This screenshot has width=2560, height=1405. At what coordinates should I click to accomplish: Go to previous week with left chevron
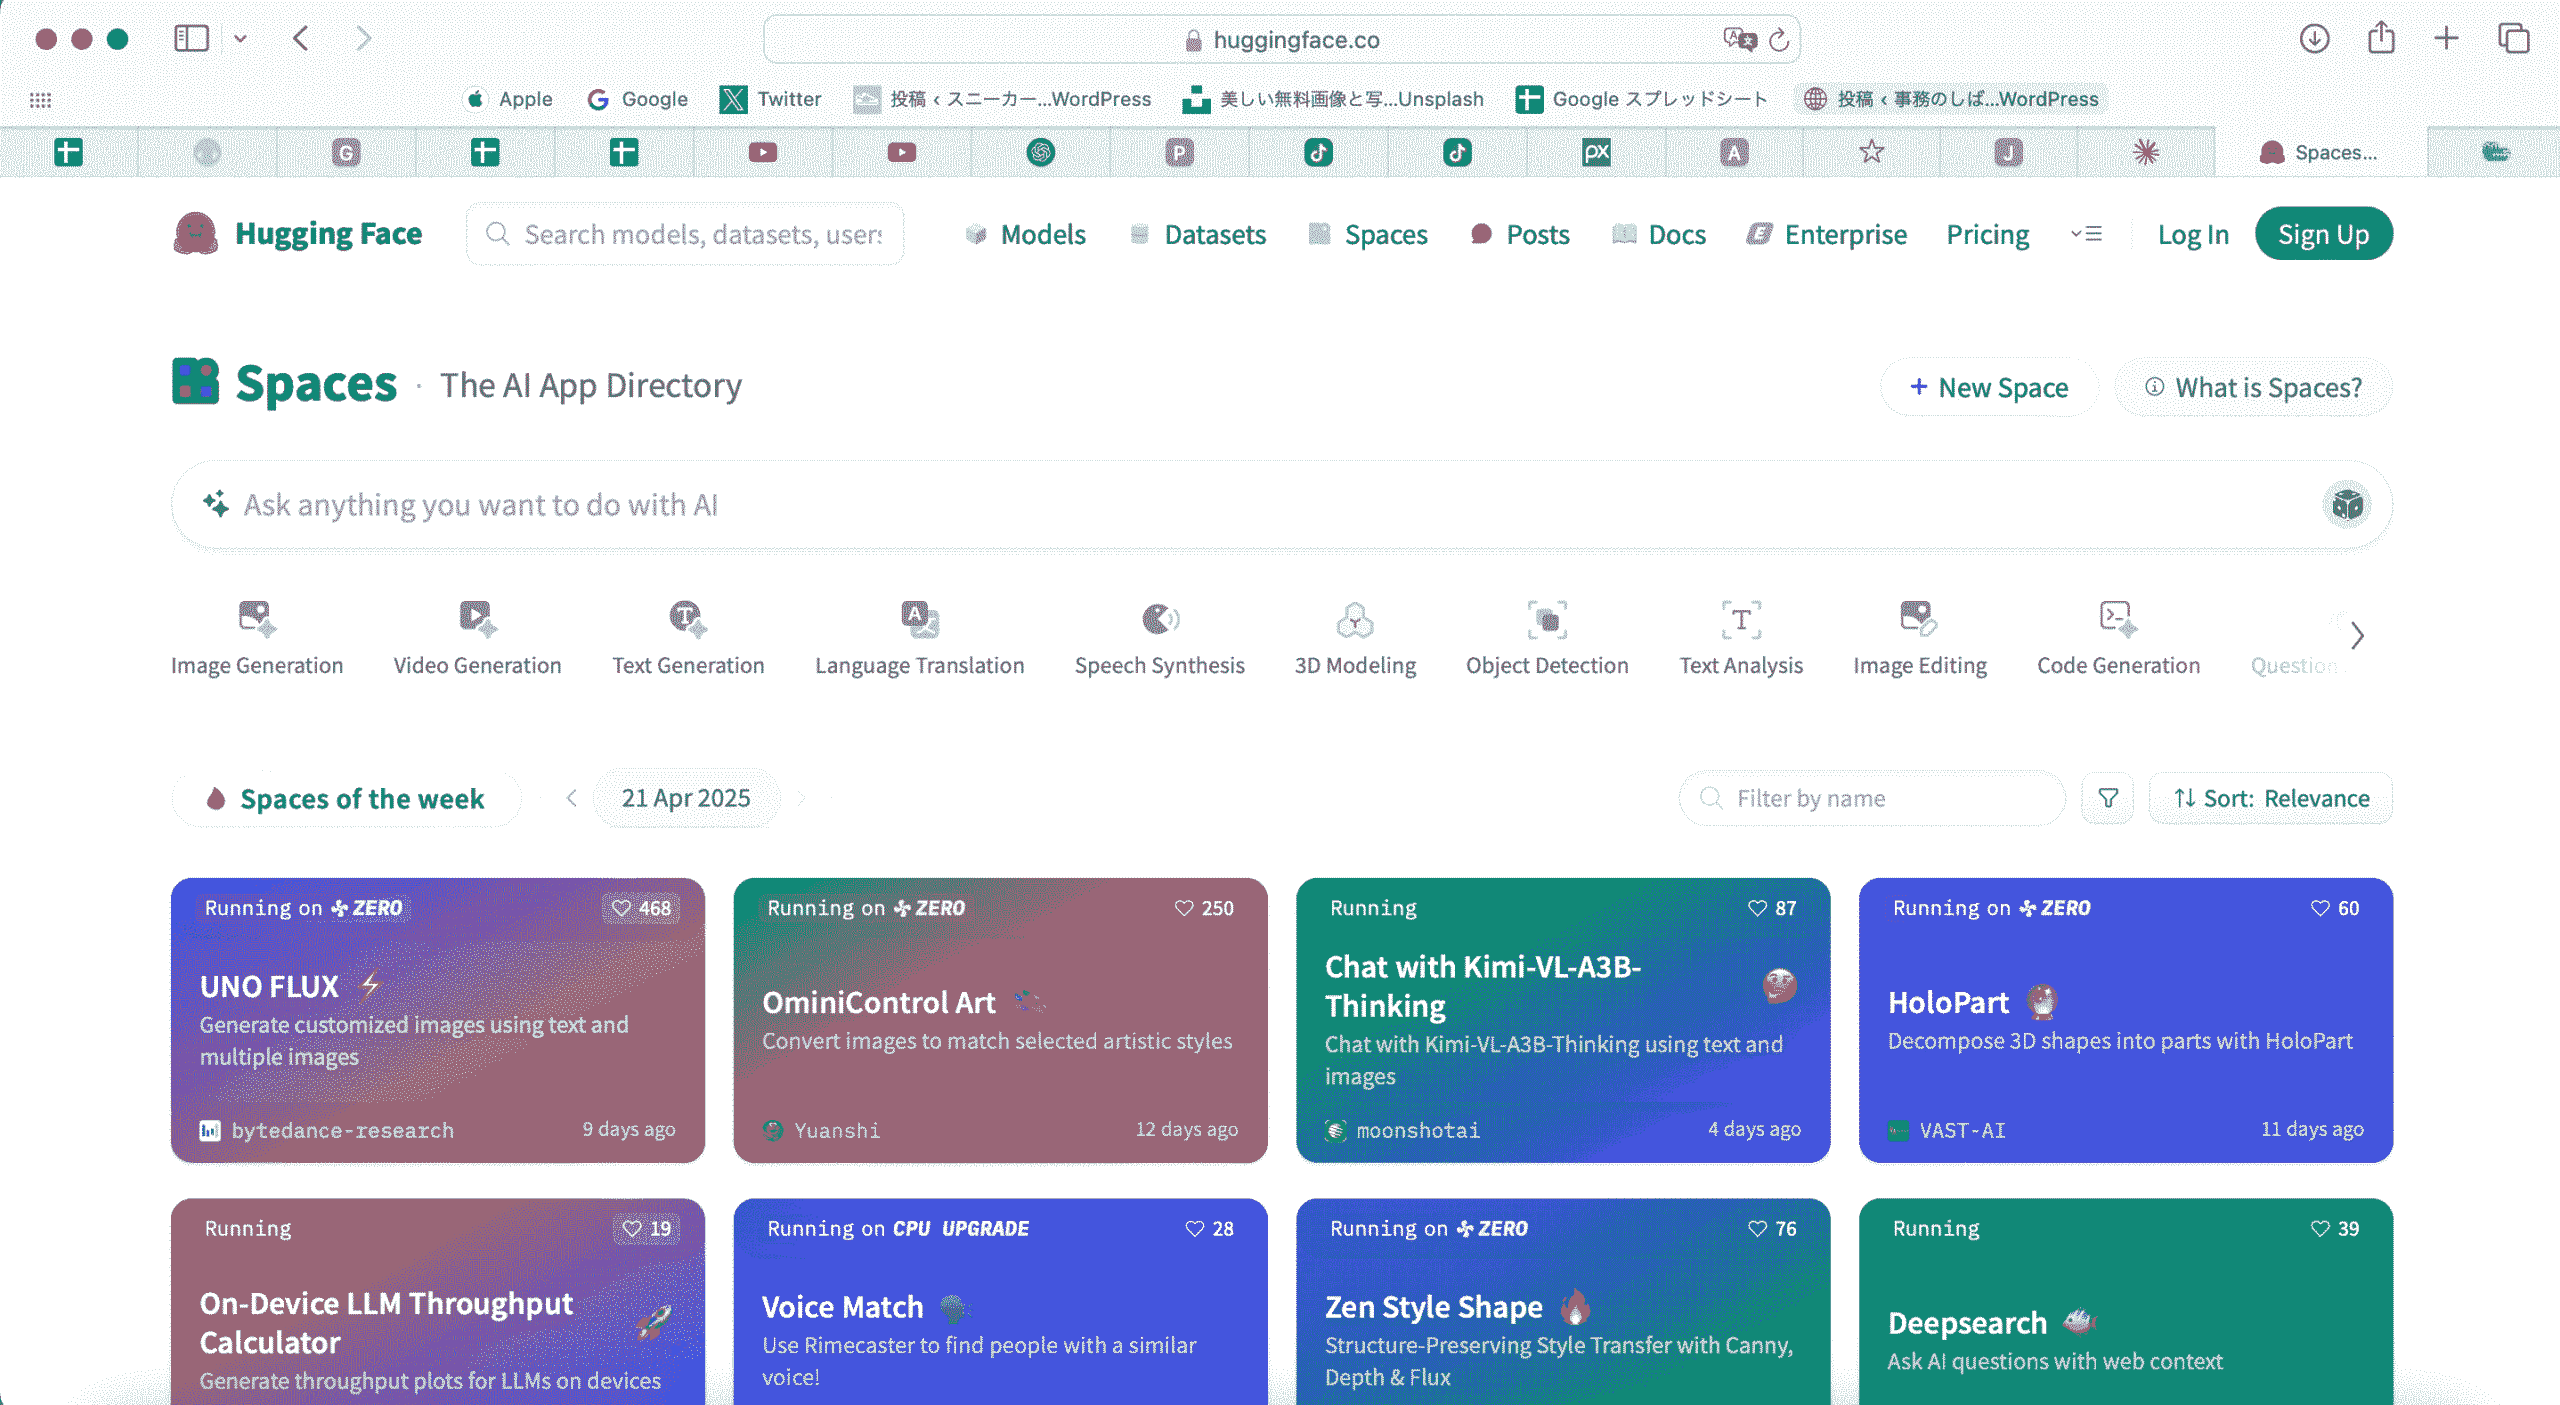tap(571, 798)
